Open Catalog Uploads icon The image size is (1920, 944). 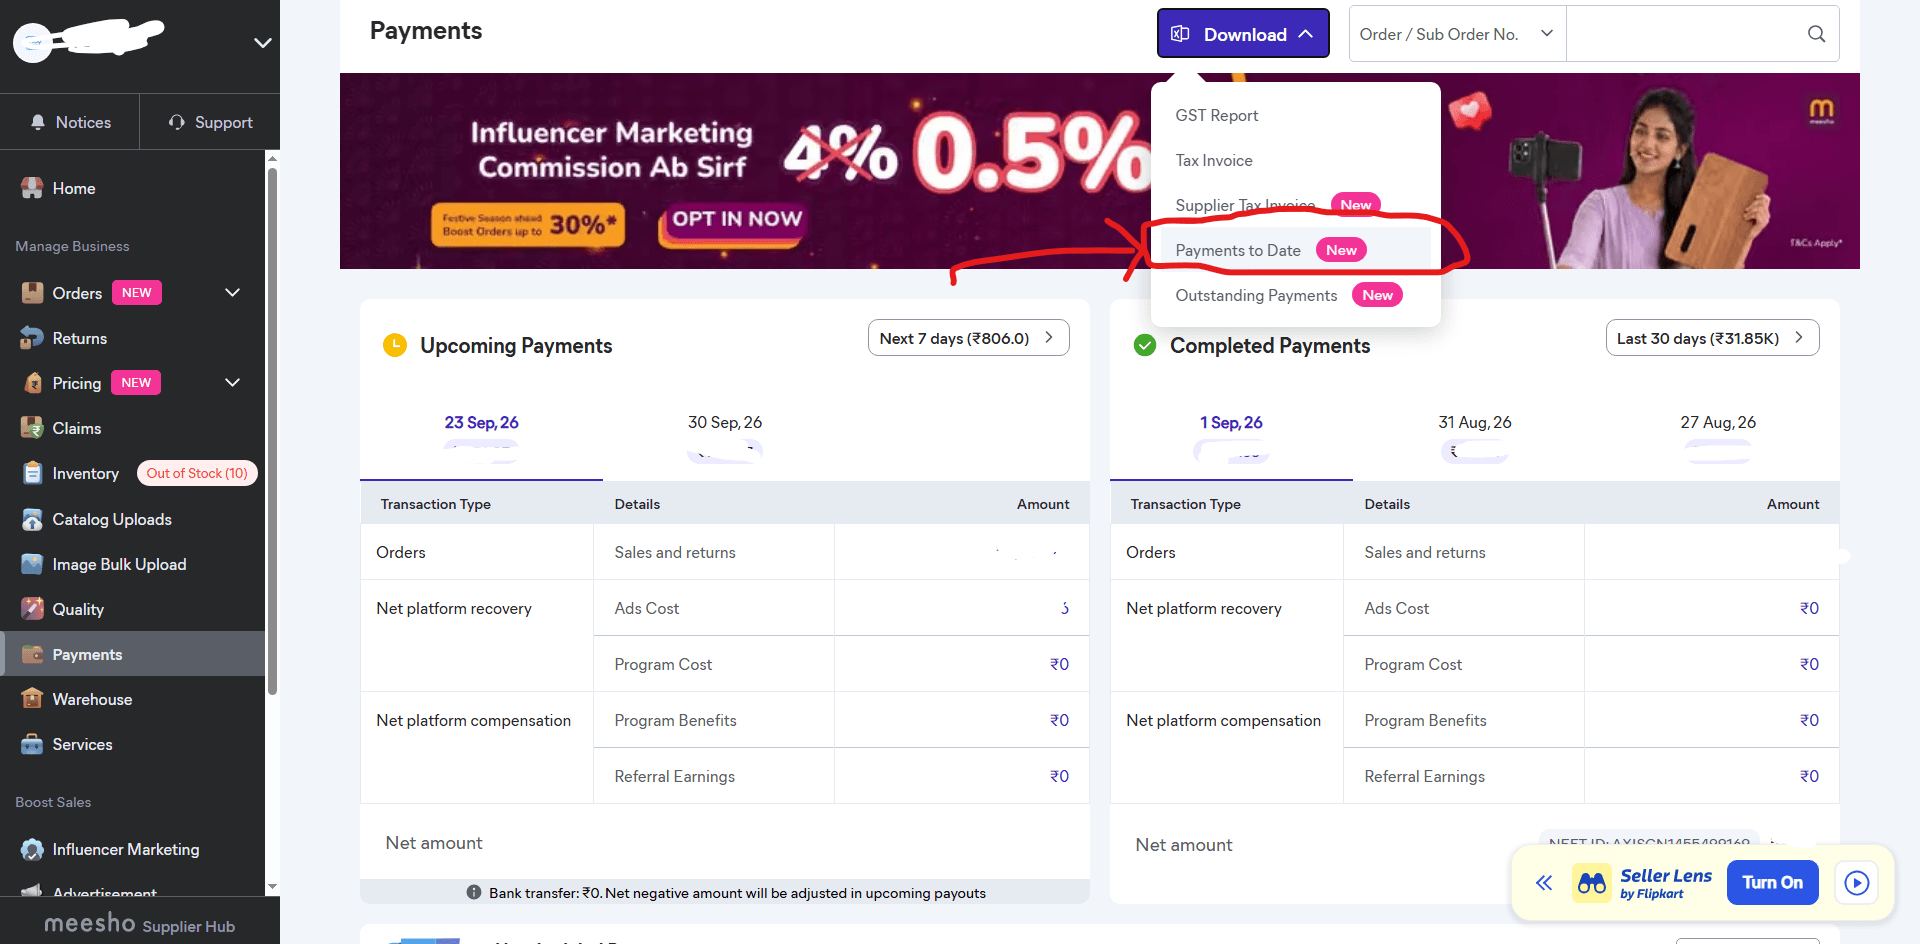[x=32, y=519]
